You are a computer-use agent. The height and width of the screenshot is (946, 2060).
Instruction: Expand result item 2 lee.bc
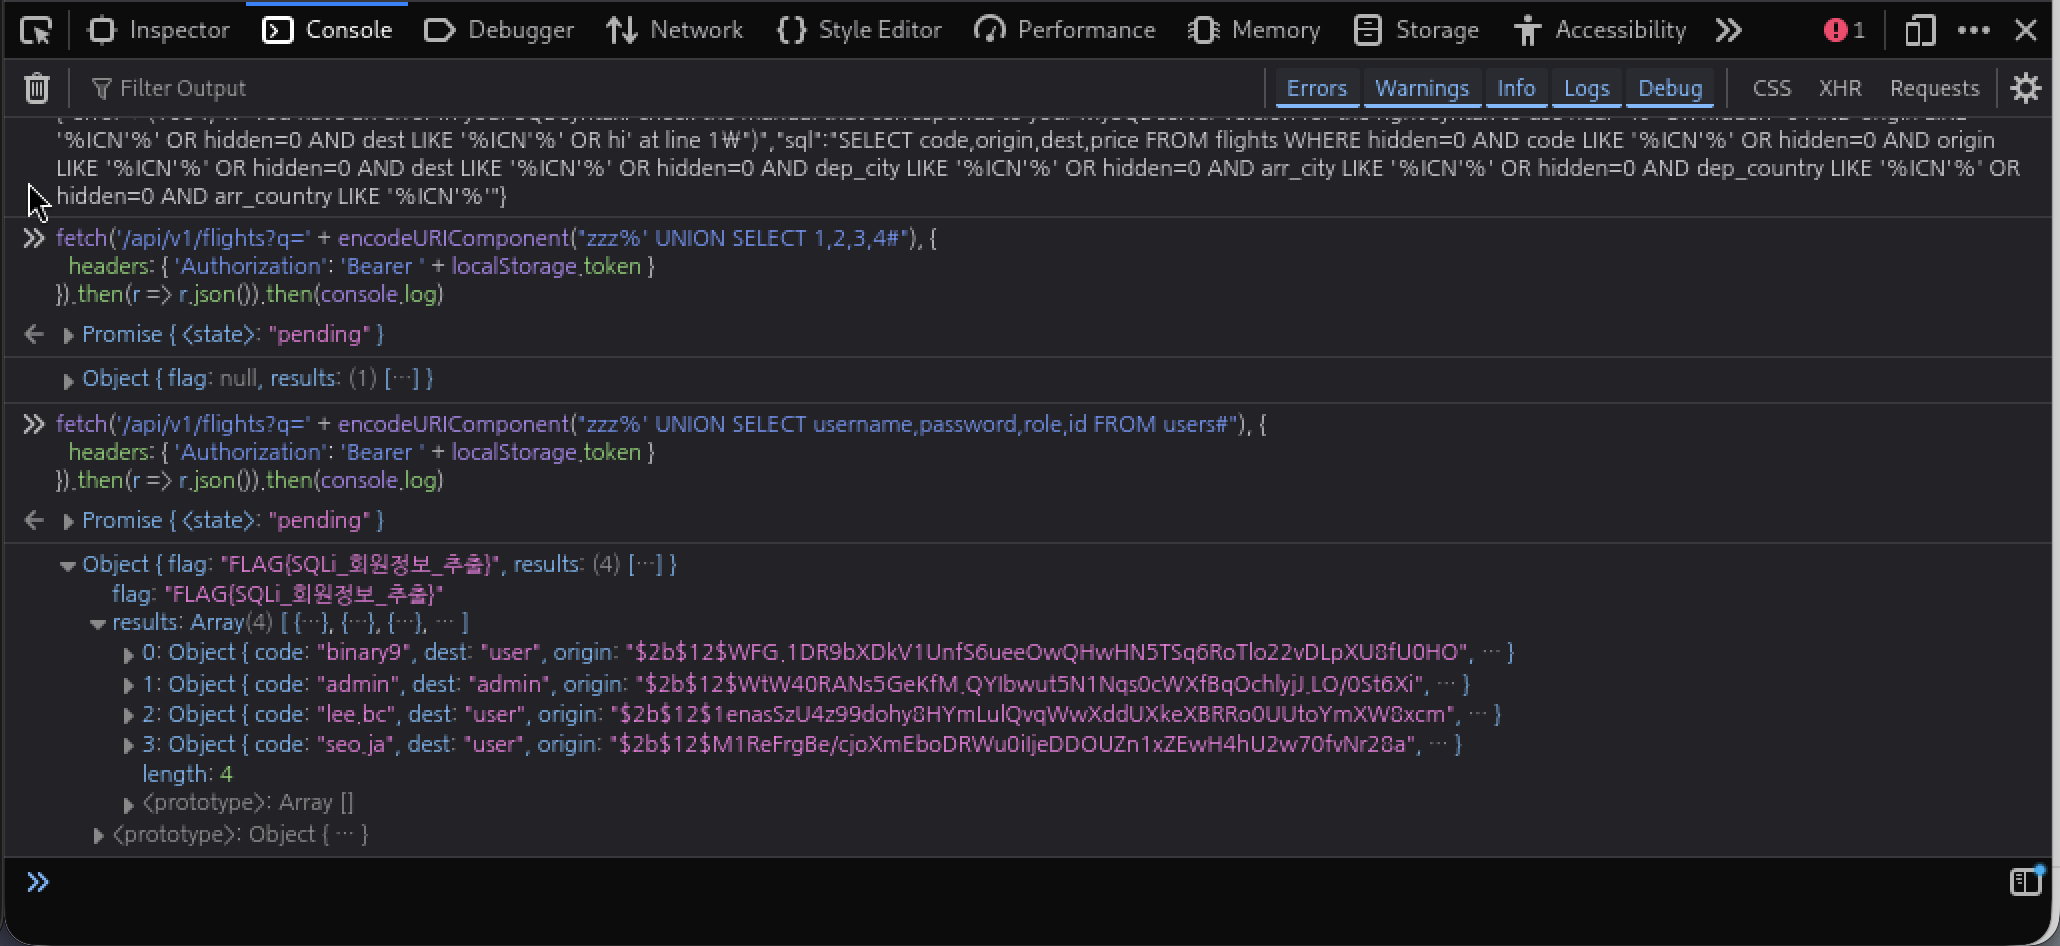128,715
